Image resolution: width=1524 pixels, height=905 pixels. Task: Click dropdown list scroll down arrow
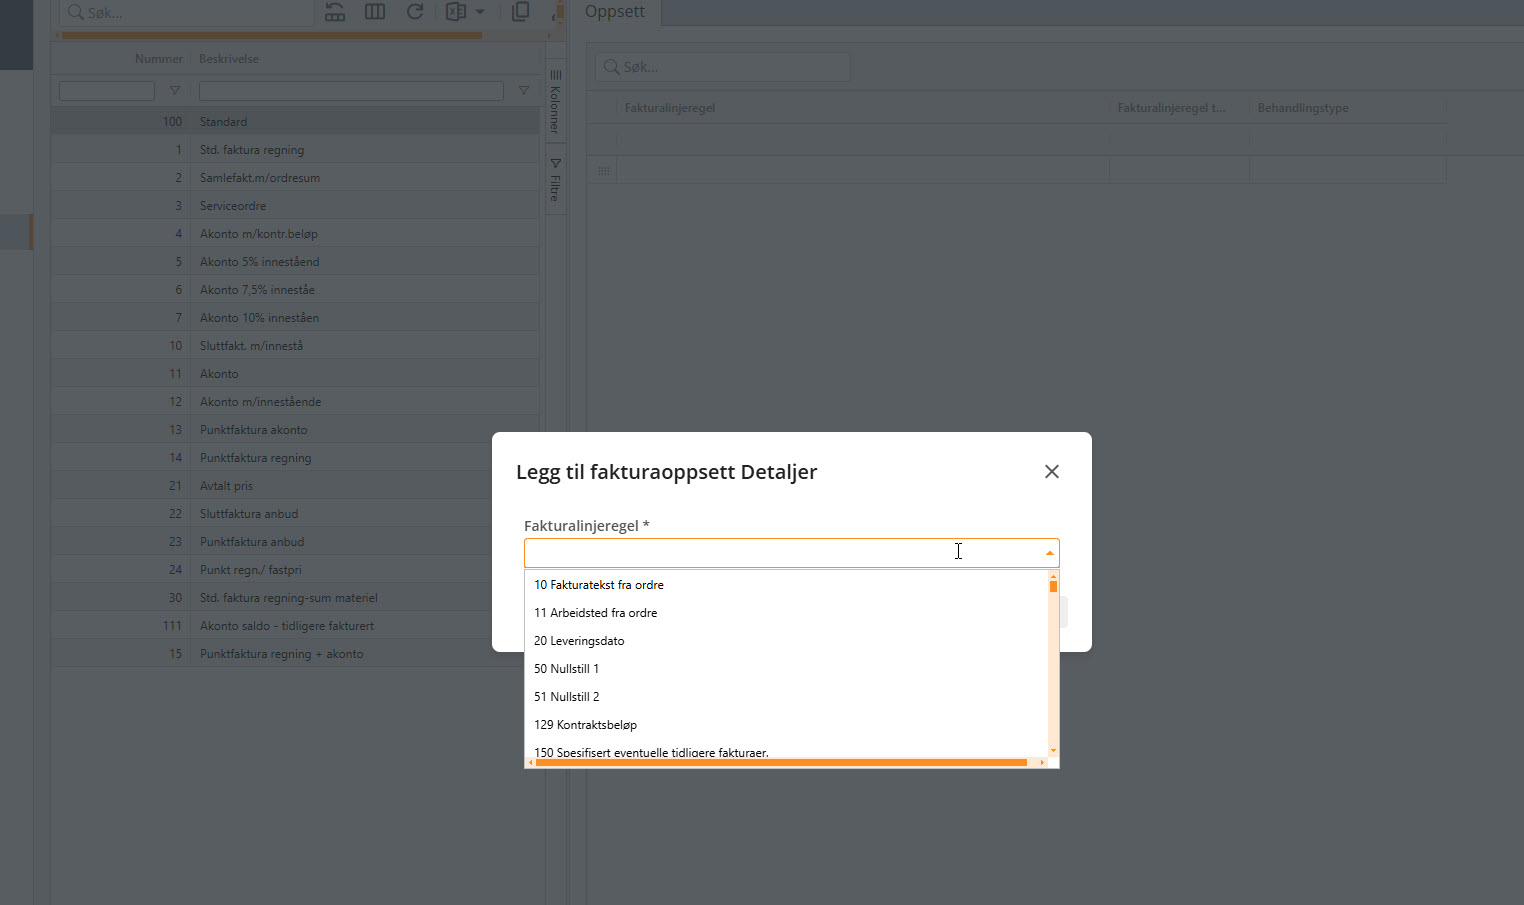point(1053,750)
